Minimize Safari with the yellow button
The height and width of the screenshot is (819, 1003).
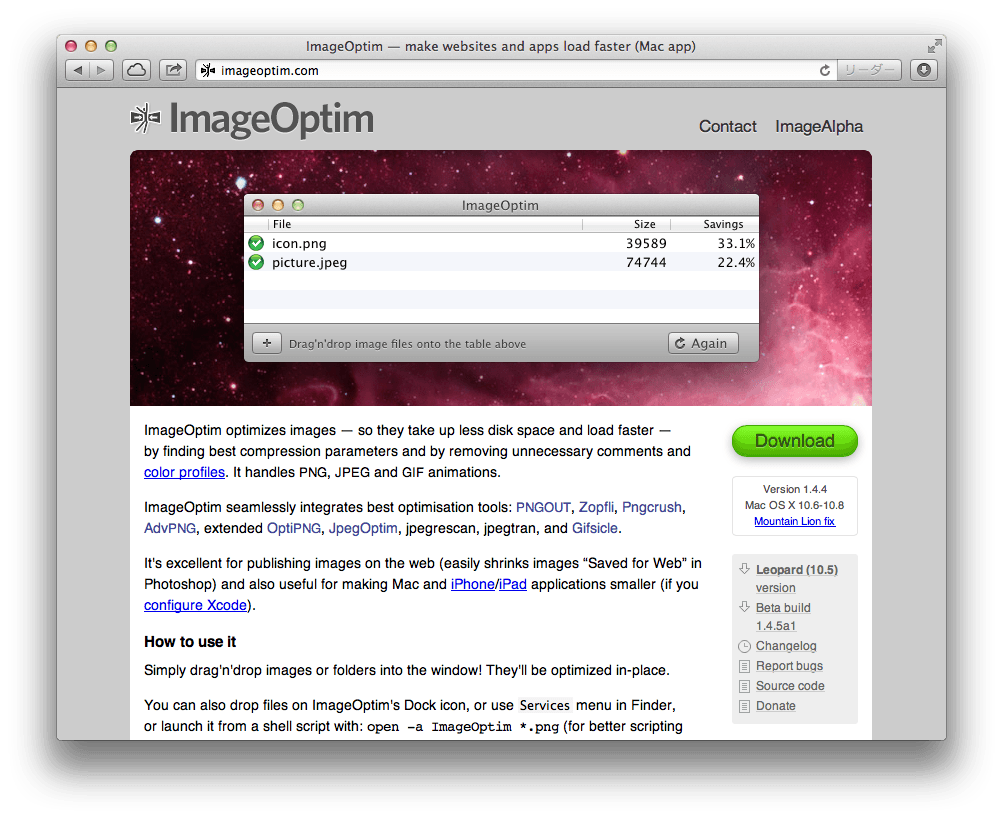91,46
